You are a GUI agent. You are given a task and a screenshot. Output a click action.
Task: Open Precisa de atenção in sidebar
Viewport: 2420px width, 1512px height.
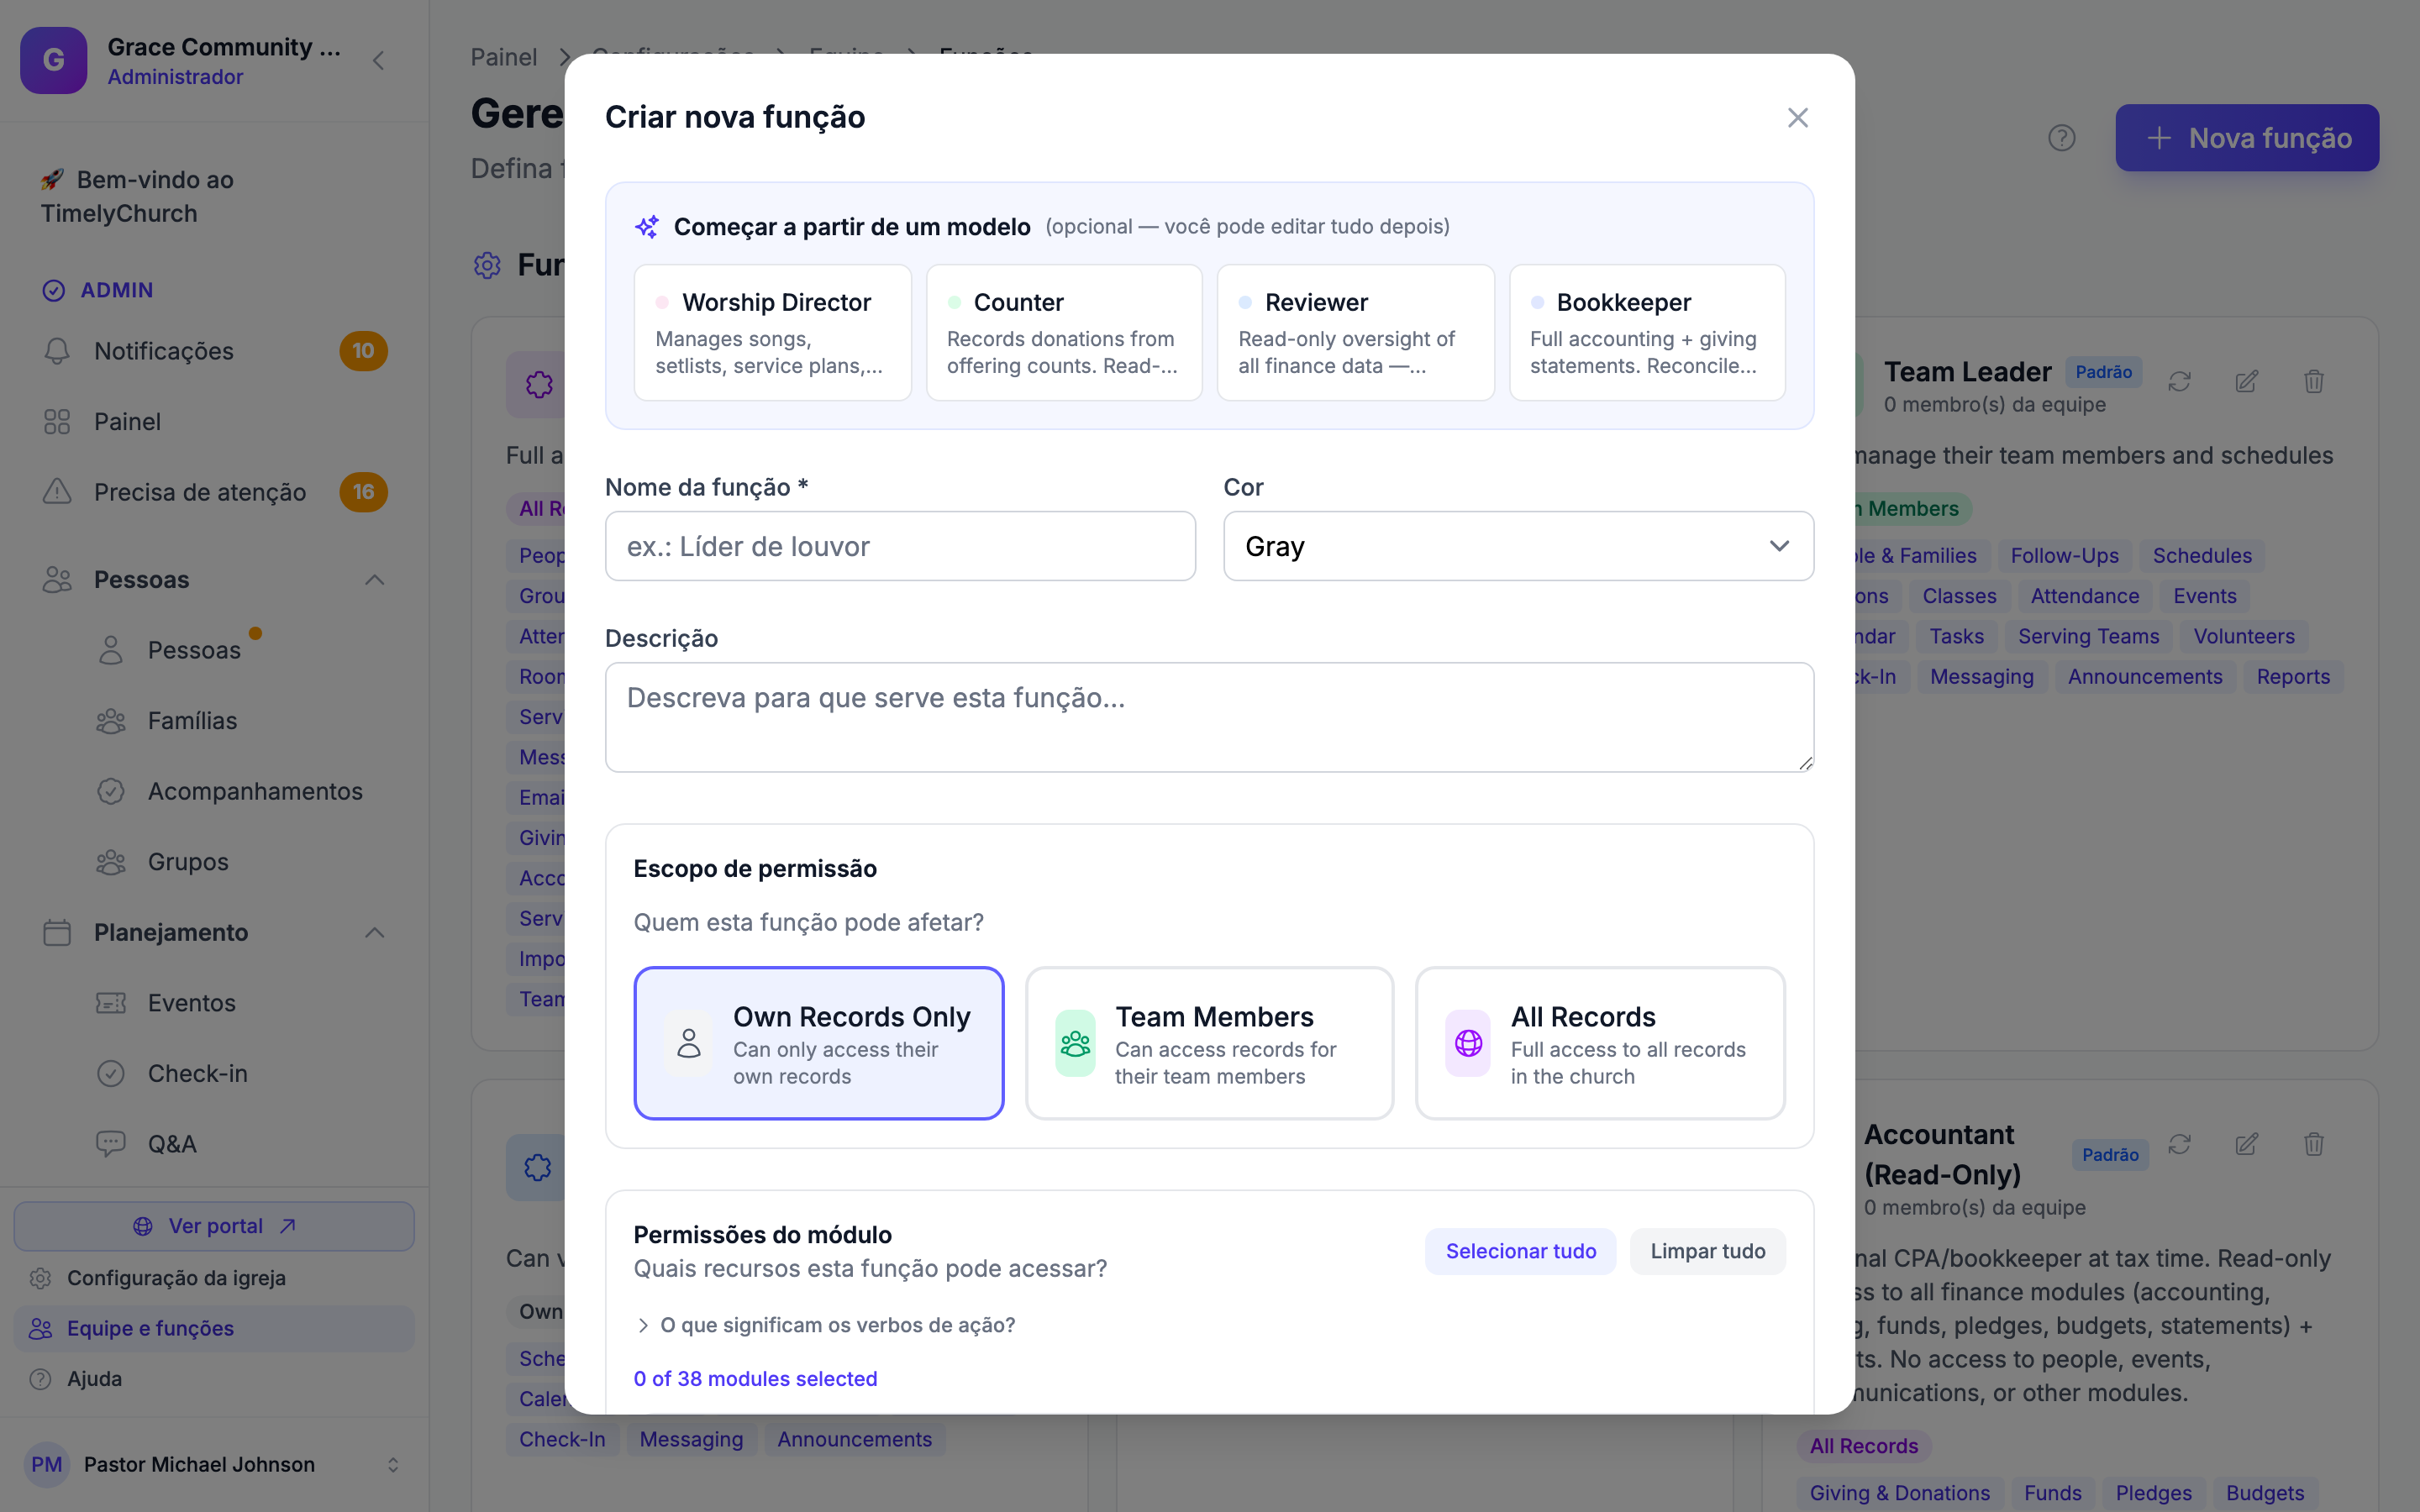tap(214, 492)
